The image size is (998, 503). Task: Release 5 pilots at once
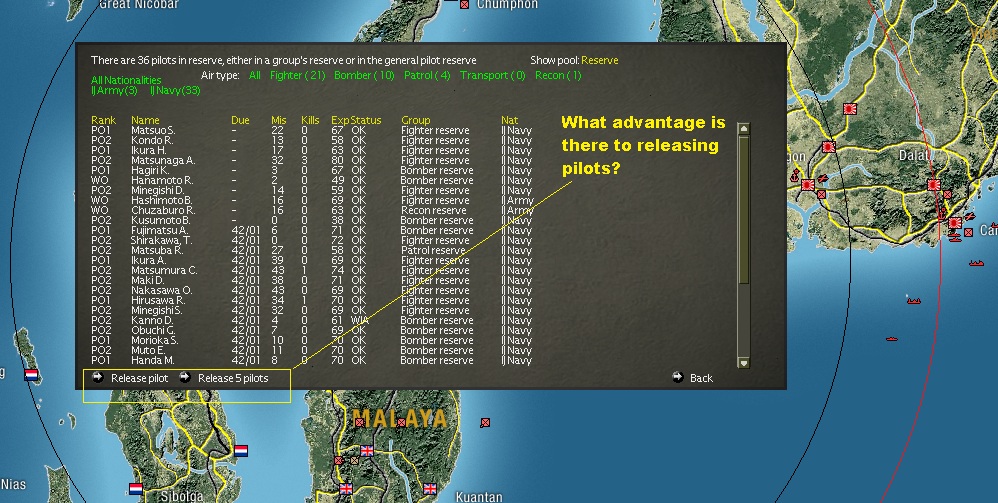(x=233, y=378)
